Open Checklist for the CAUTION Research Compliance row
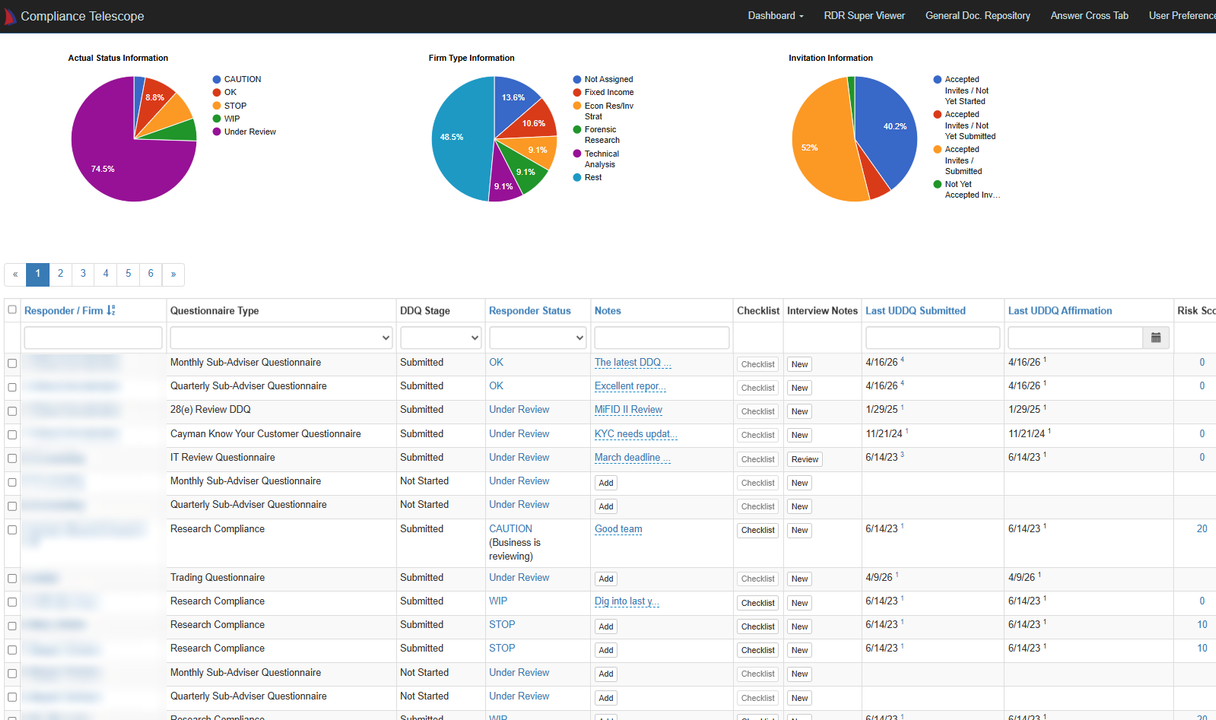Screen dimensions: 1216x720 pos(758,531)
